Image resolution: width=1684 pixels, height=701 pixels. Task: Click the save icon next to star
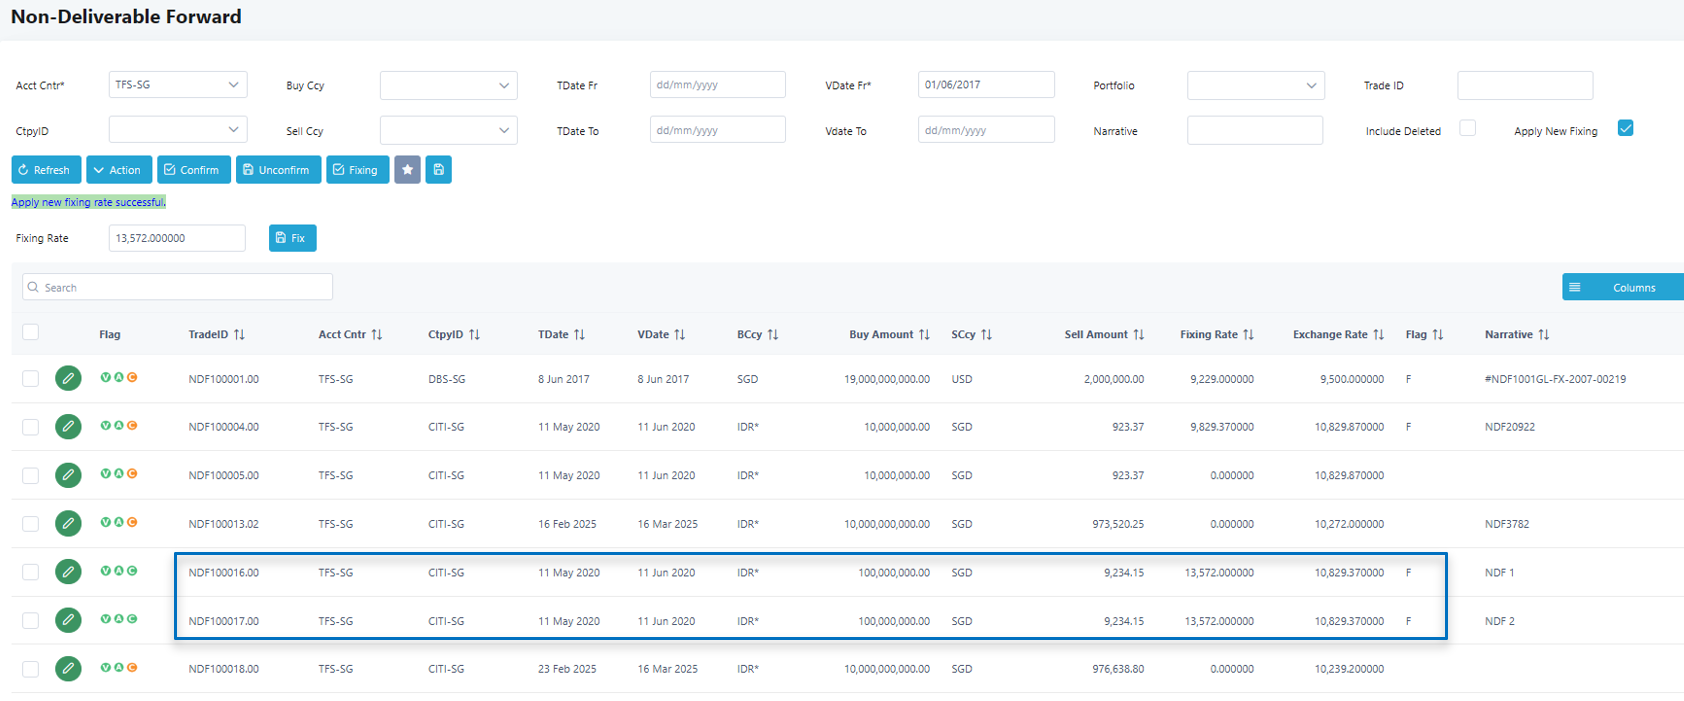438,170
